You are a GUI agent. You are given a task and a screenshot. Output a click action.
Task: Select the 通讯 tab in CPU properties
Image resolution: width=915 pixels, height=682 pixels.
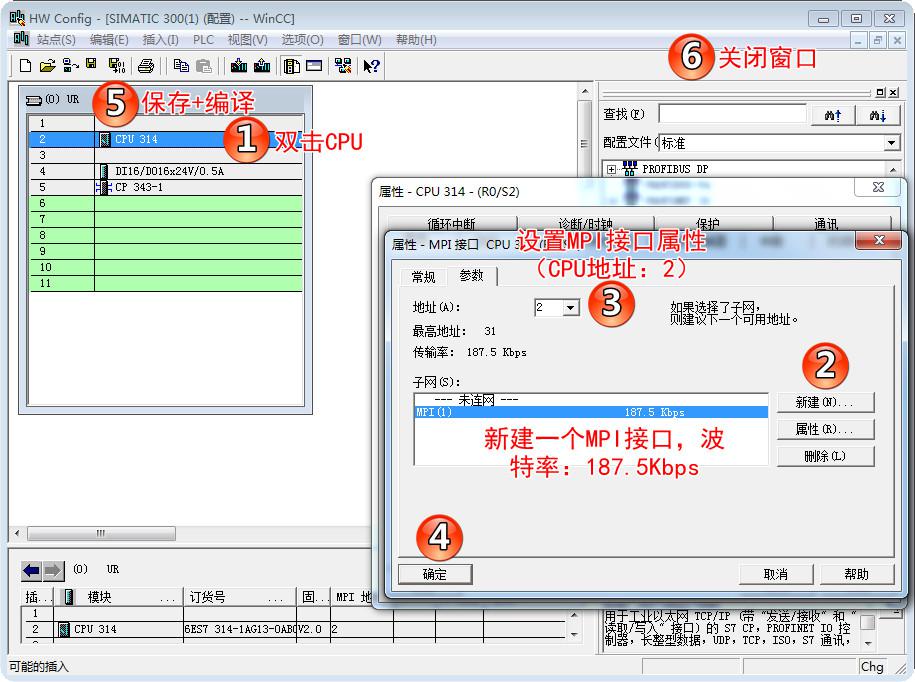[x=826, y=223]
